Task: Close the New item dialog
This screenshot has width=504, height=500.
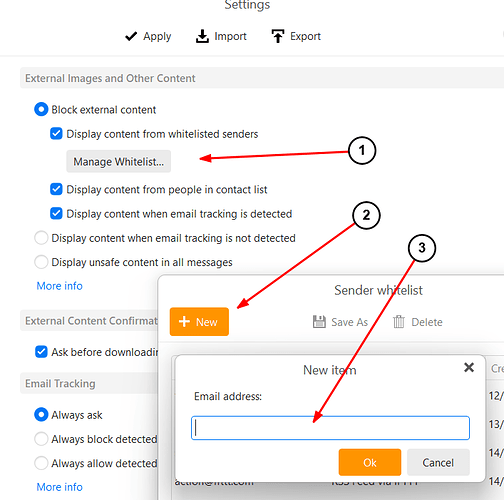Action: (469, 367)
